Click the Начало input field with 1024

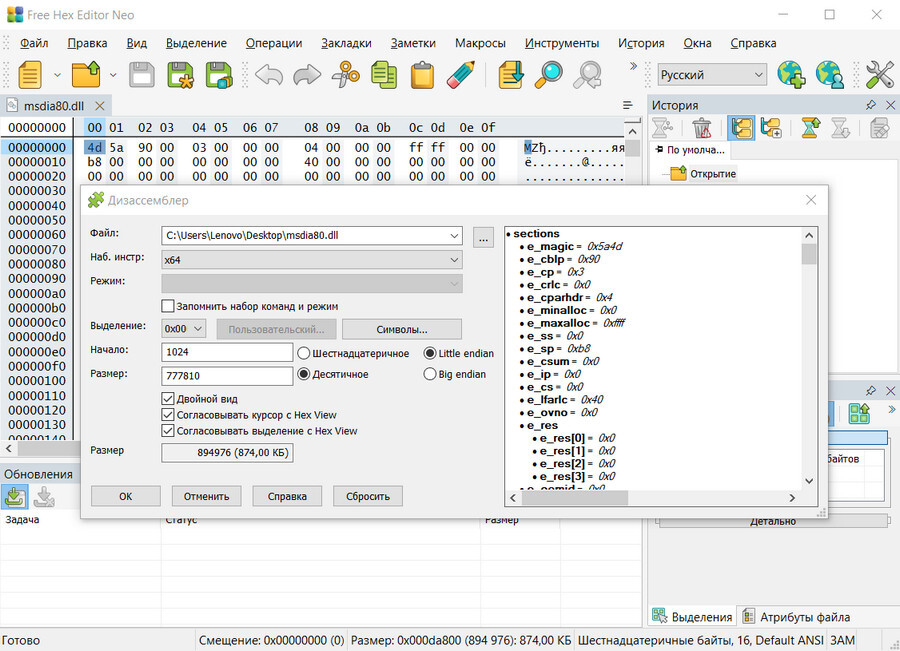227,352
